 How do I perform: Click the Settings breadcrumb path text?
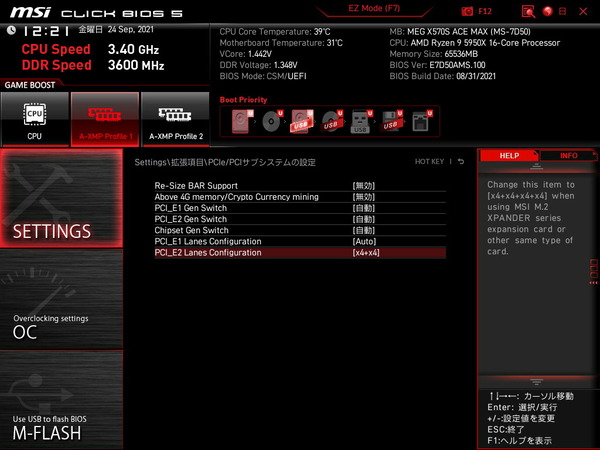[x=225, y=162]
